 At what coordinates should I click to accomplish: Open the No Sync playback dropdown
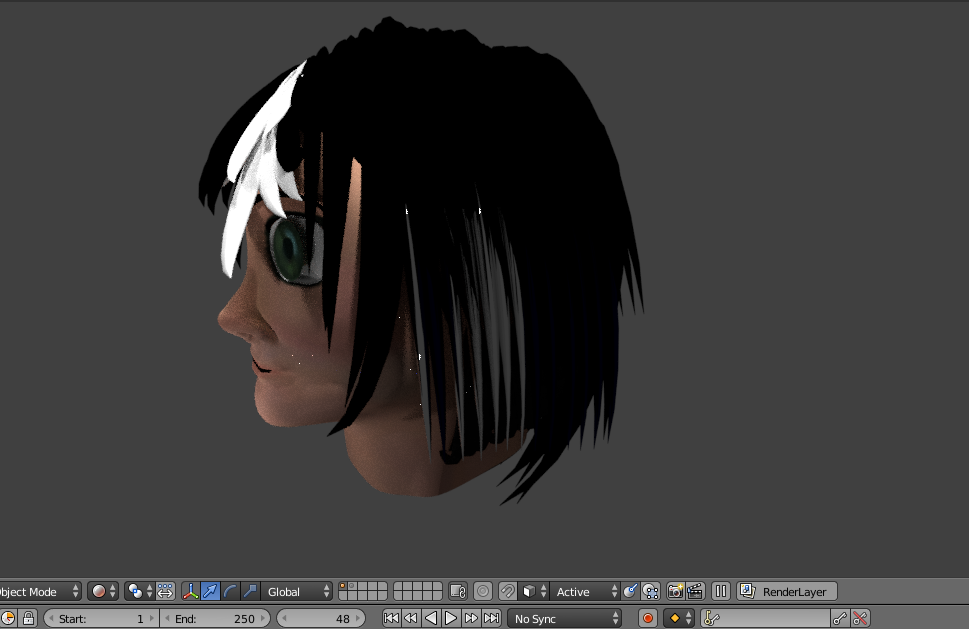(x=564, y=618)
